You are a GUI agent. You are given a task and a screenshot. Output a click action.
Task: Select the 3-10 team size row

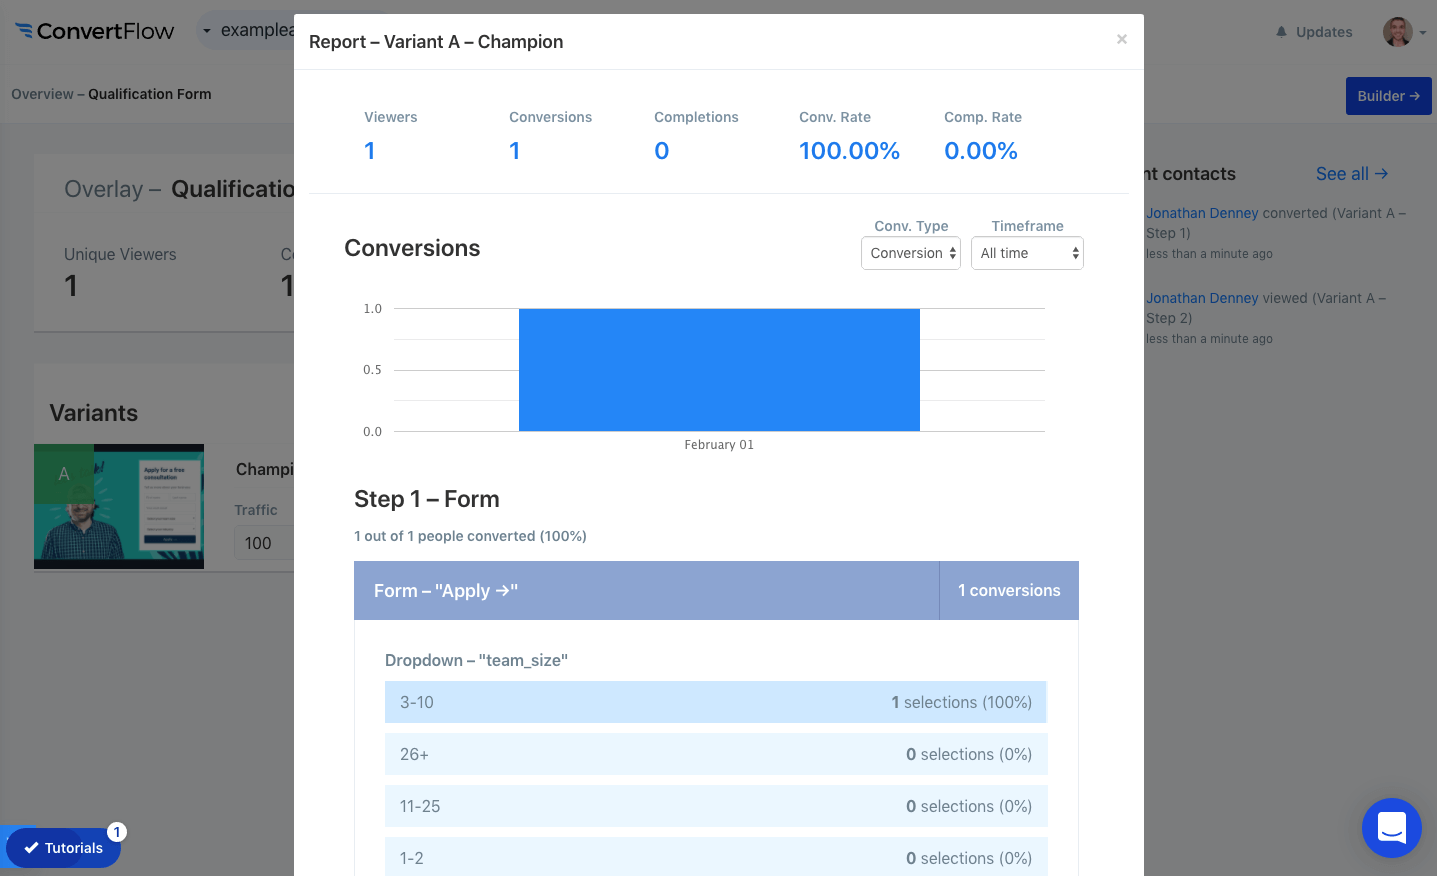pos(716,702)
